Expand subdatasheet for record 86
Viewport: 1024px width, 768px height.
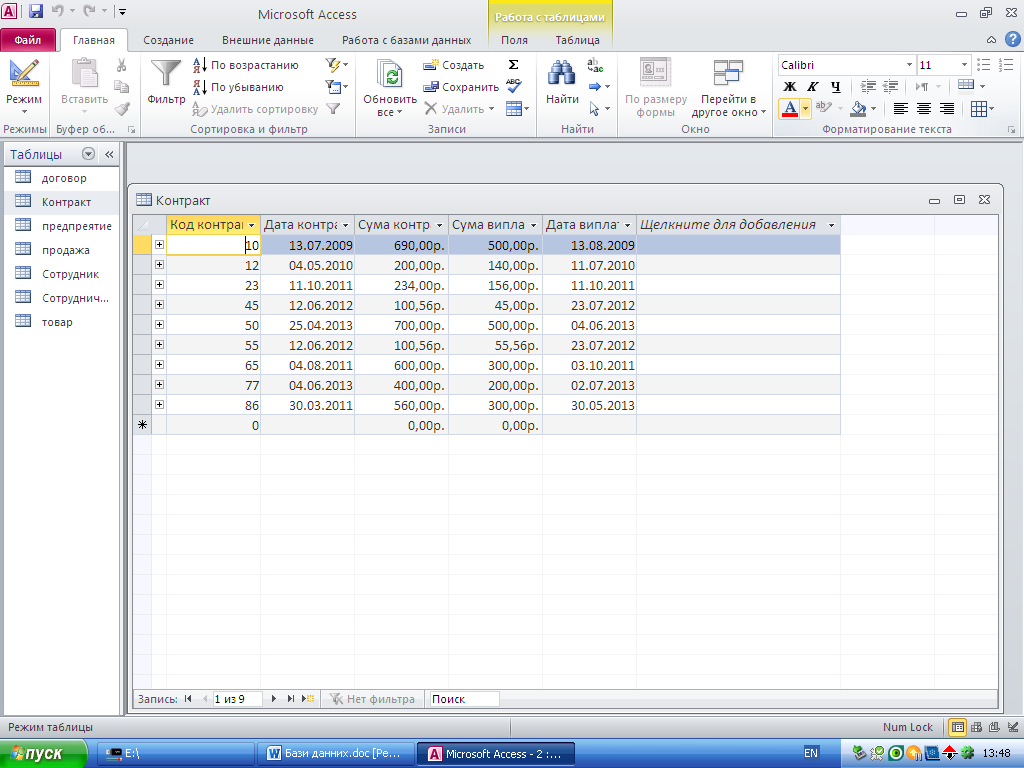click(x=159, y=404)
